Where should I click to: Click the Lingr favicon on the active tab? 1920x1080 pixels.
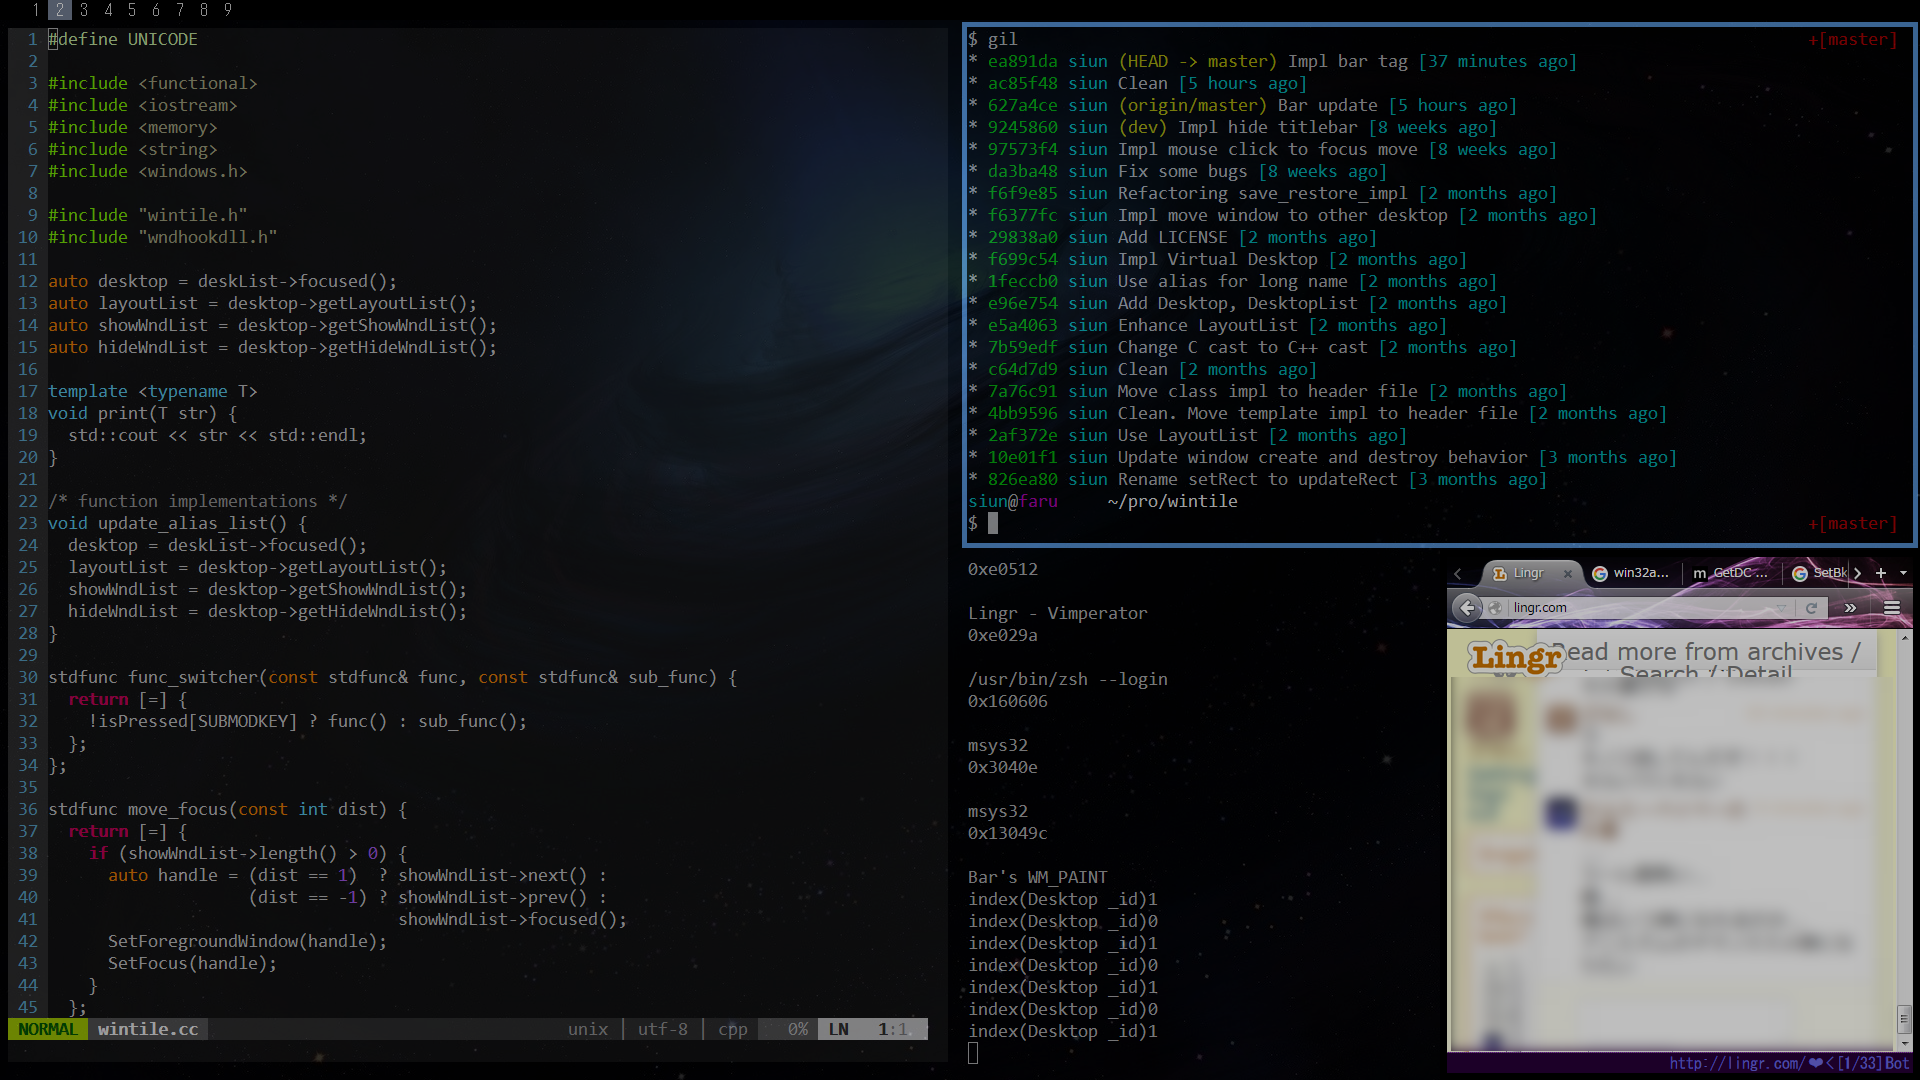(x=1500, y=574)
